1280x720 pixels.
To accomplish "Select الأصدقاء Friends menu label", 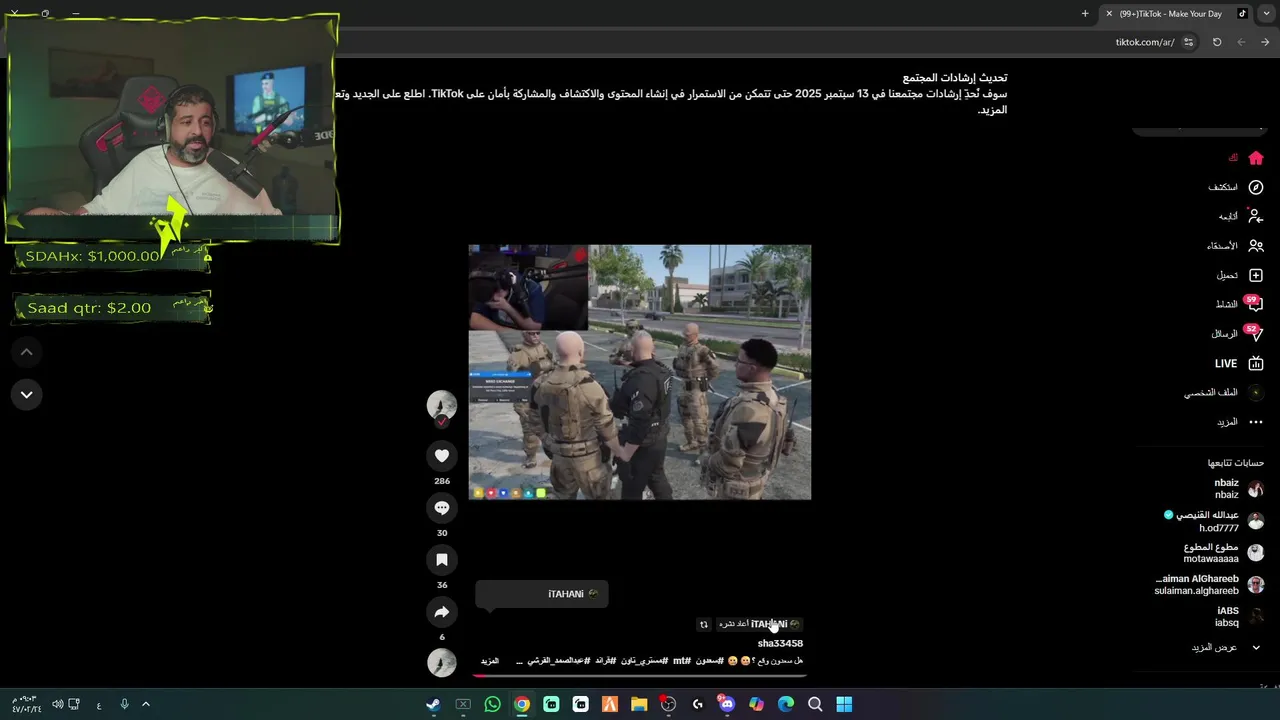I will [1222, 246].
